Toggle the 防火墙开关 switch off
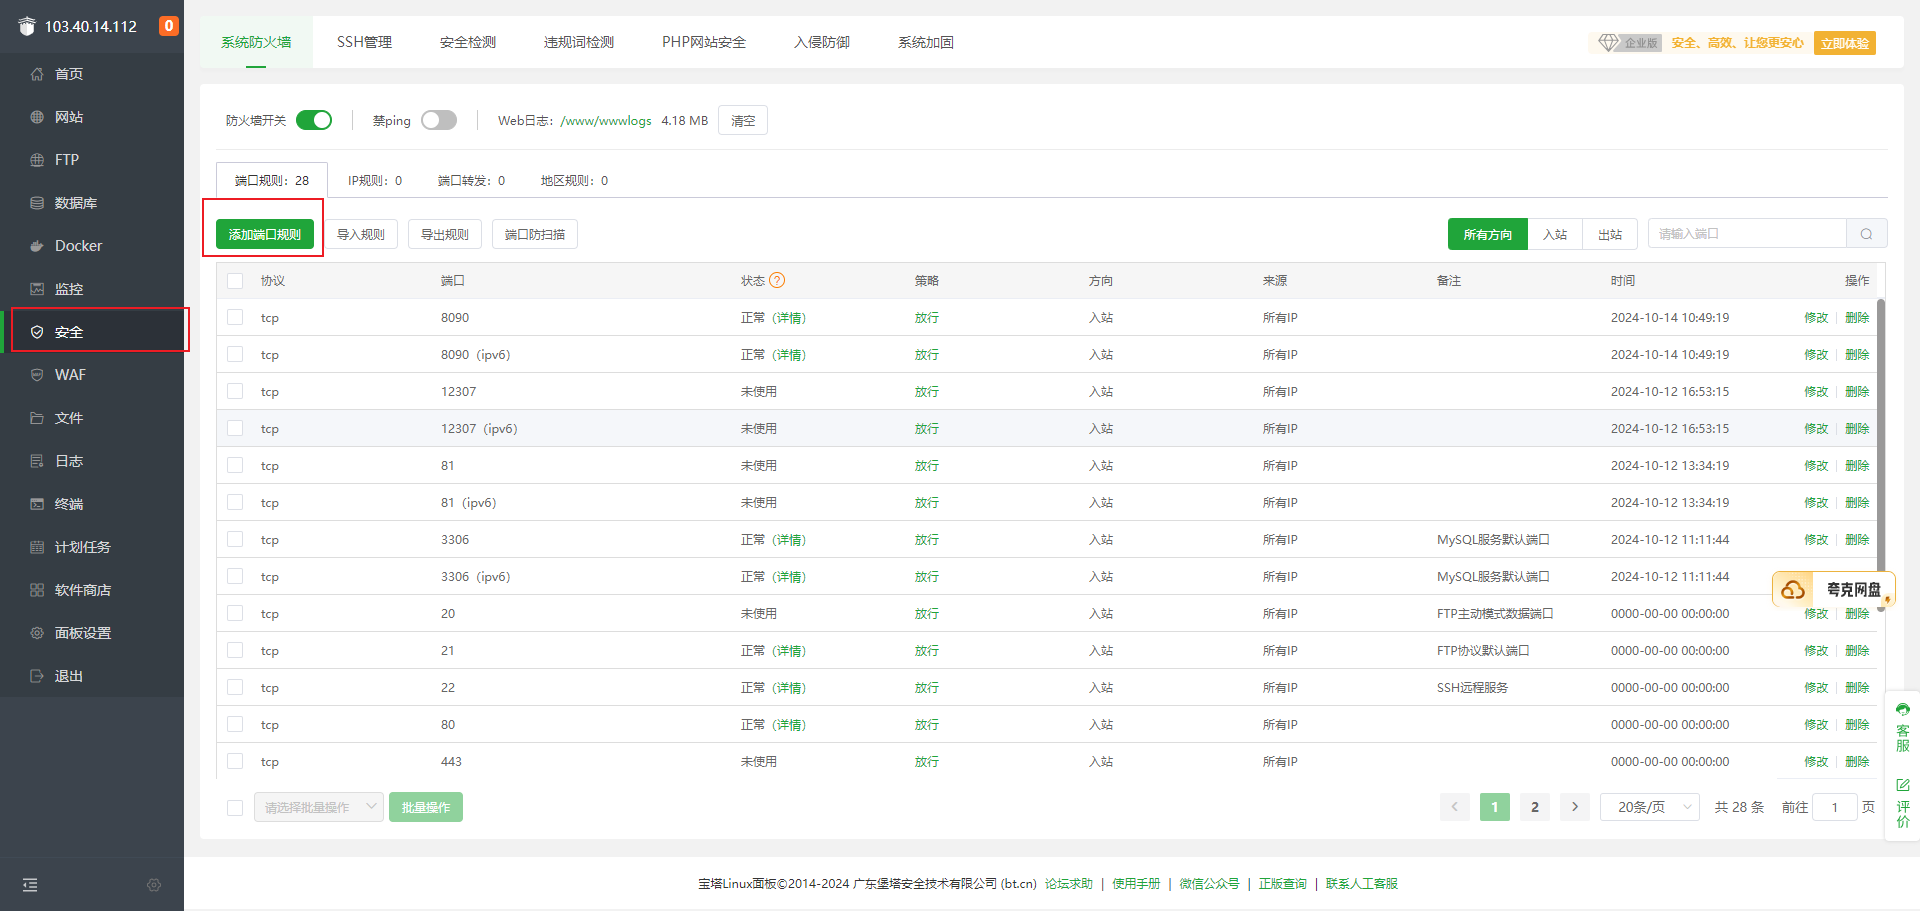1920x911 pixels. click(x=314, y=120)
